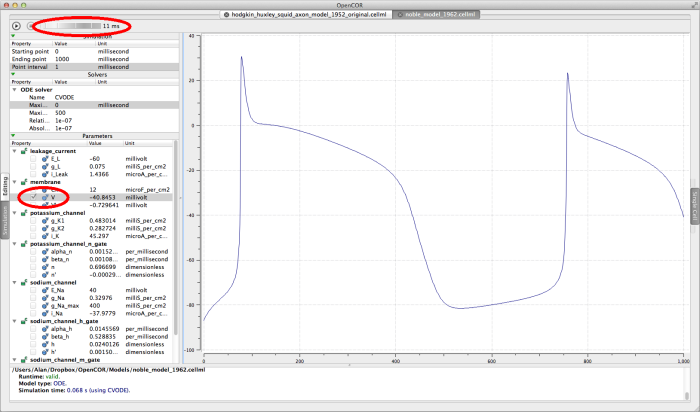Screen dimensions: 700x412
Task: Collapse the potassium_channel tree group
Action: 14,212
